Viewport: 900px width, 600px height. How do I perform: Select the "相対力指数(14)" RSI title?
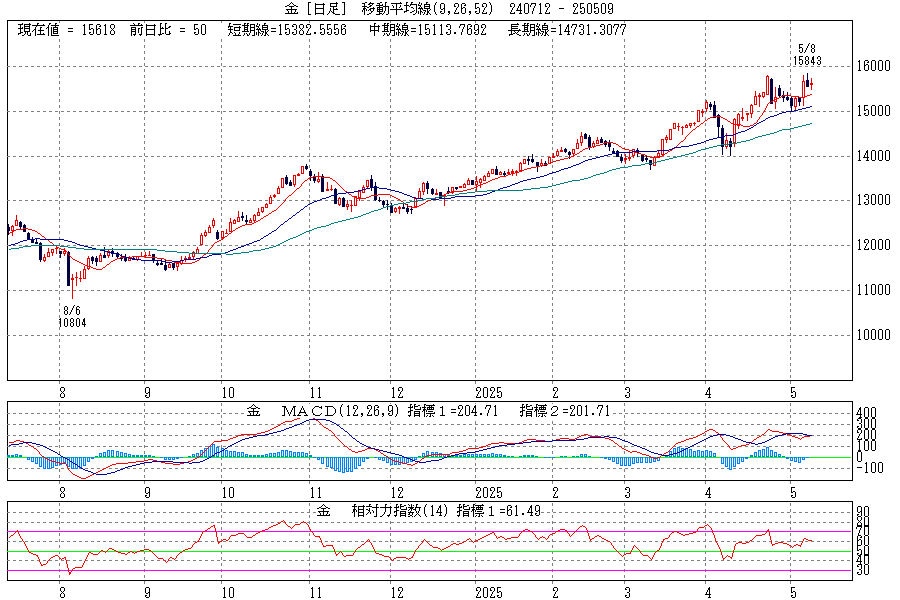click(399, 511)
